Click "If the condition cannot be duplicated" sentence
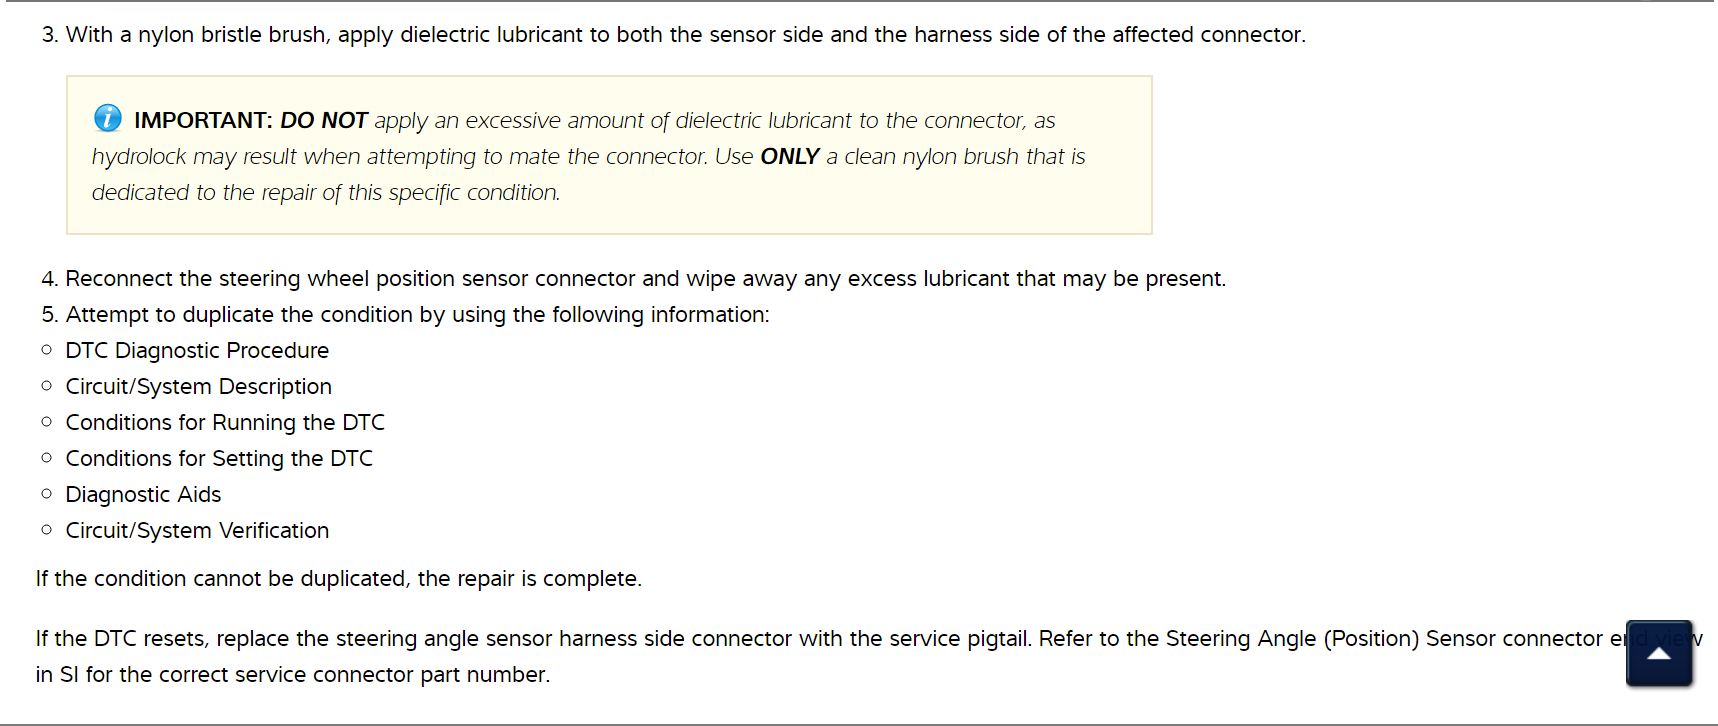The width and height of the screenshot is (1718, 726). point(338,578)
